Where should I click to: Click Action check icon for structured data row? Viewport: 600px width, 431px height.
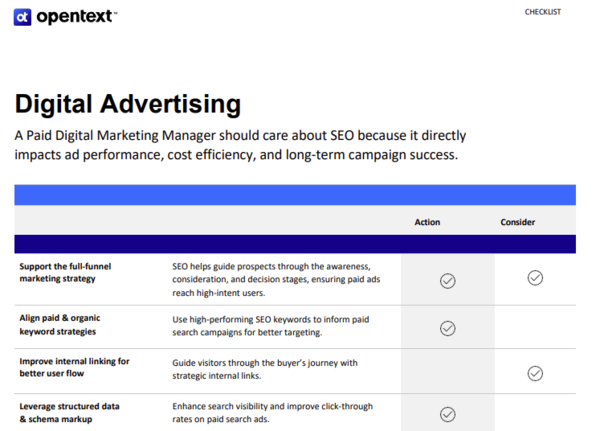(x=448, y=414)
